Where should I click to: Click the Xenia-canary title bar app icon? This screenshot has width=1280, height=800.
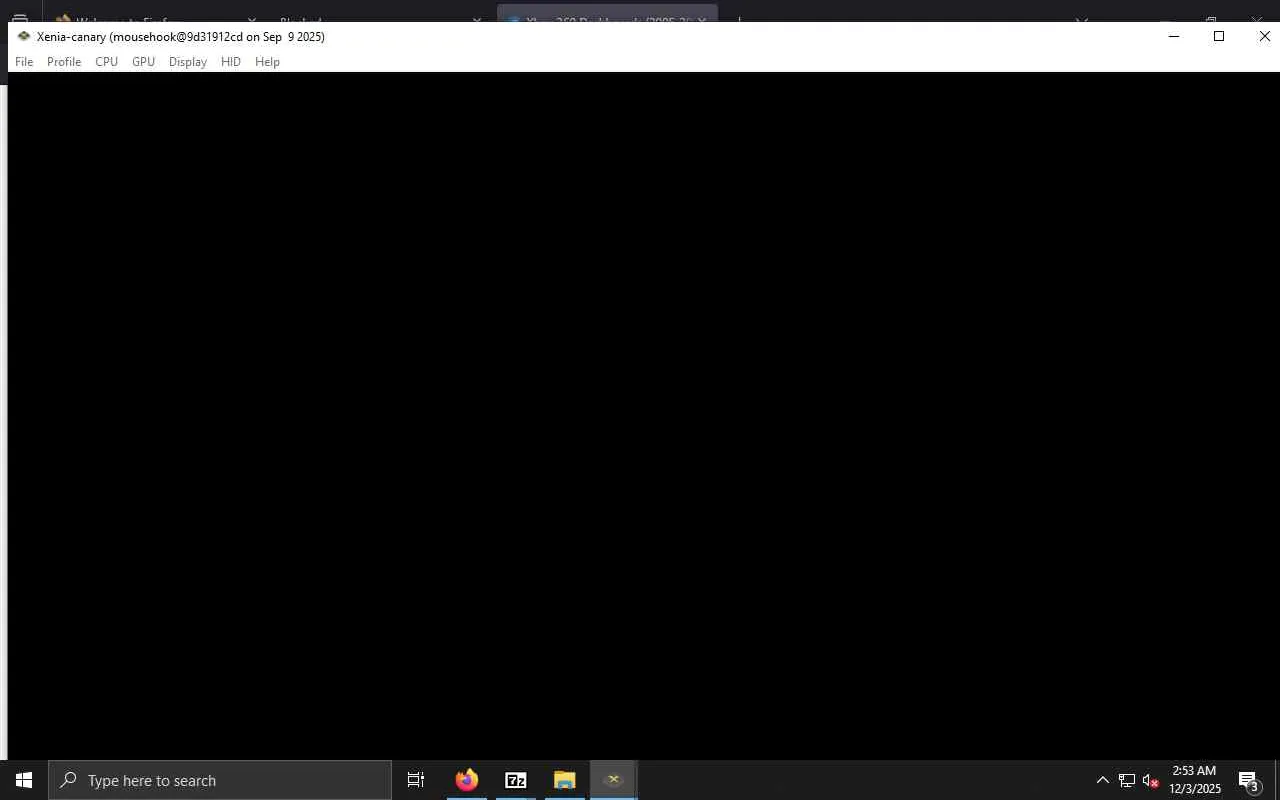point(24,36)
